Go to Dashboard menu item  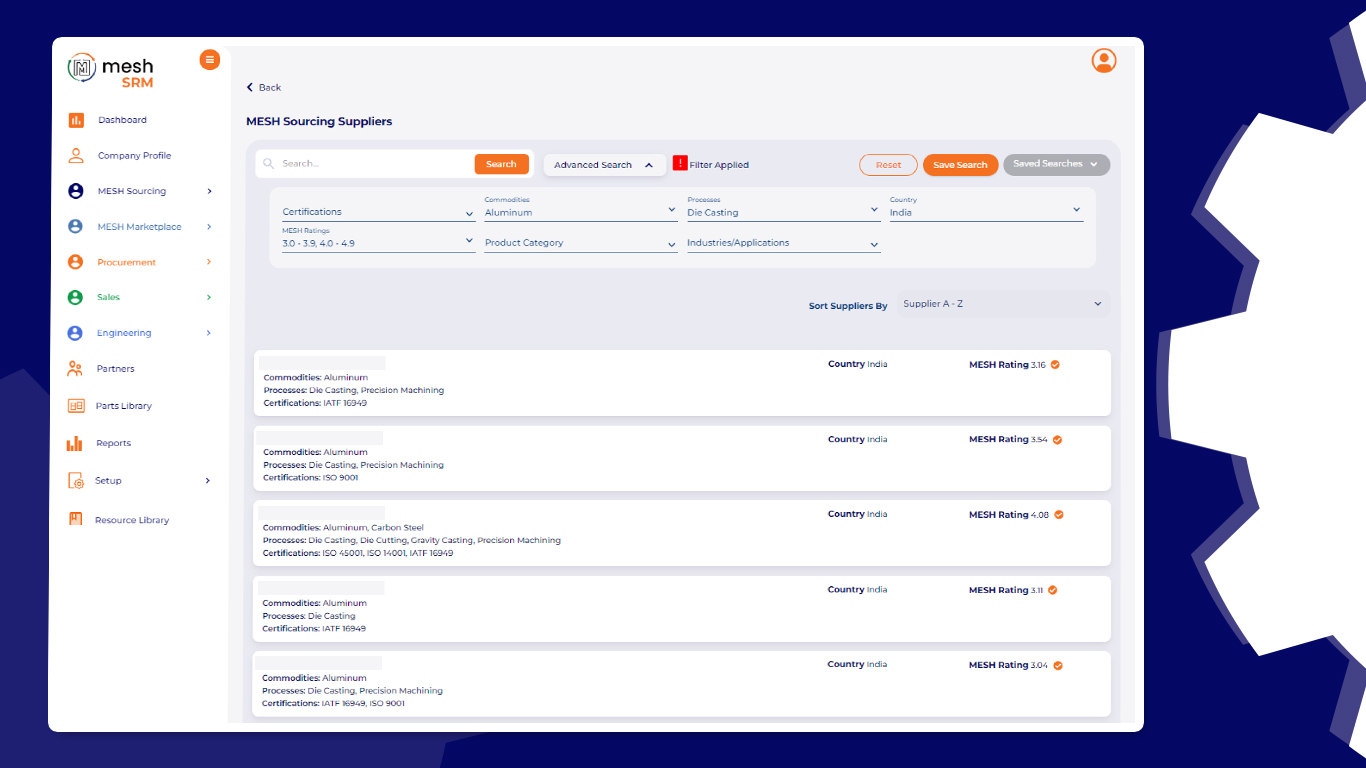tap(122, 120)
